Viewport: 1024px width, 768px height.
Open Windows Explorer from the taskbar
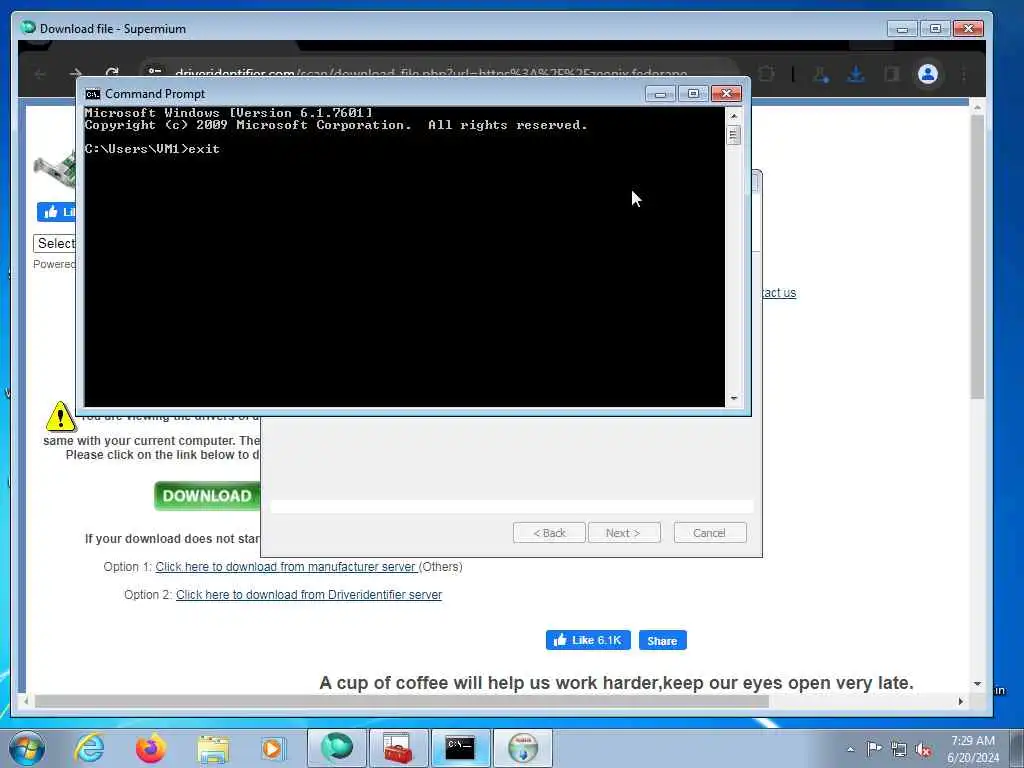[x=213, y=748]
